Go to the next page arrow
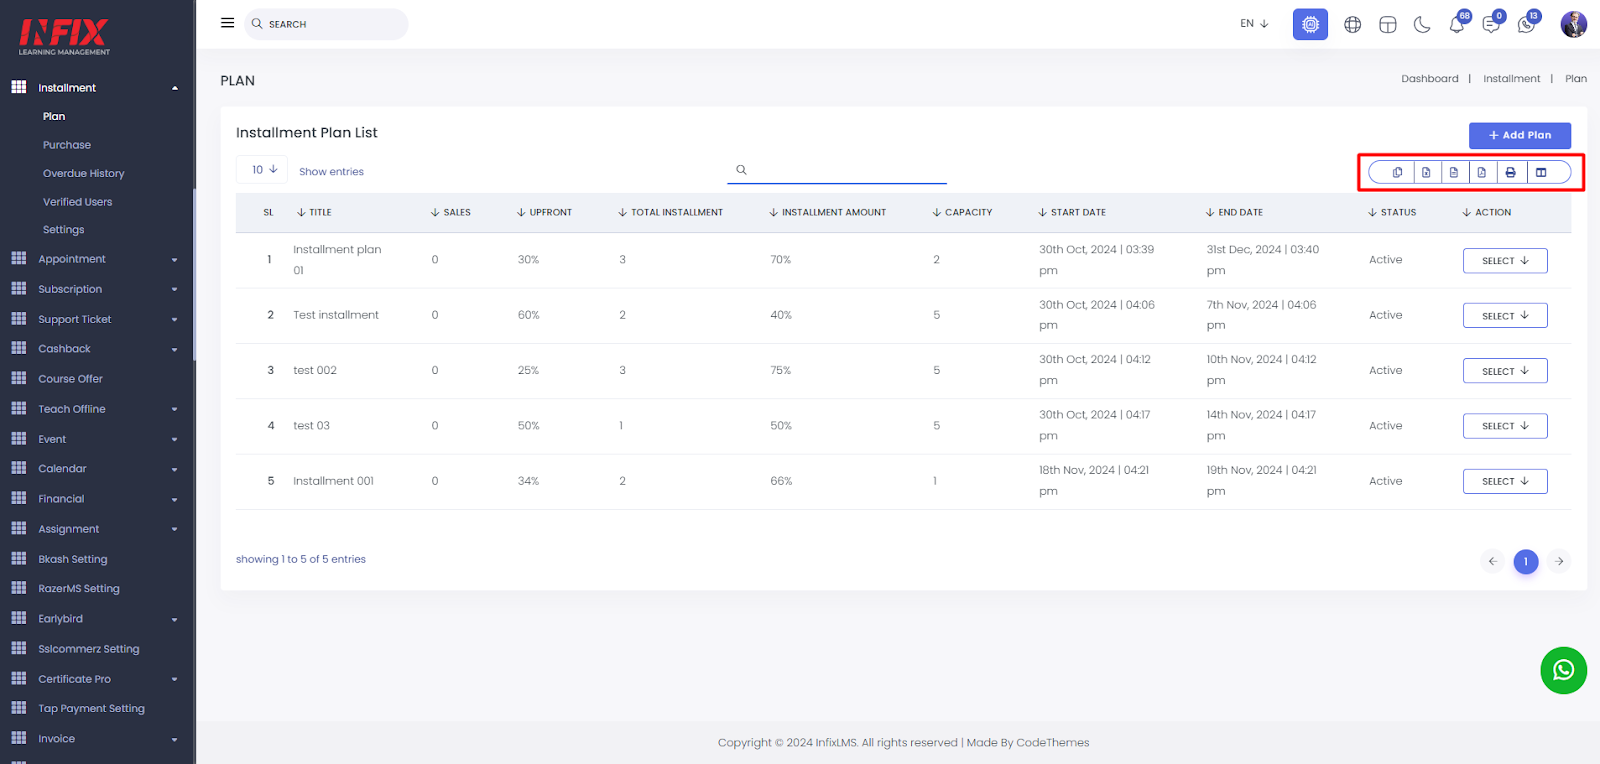Screen dimensions: 1600x764 [1559, 561]
